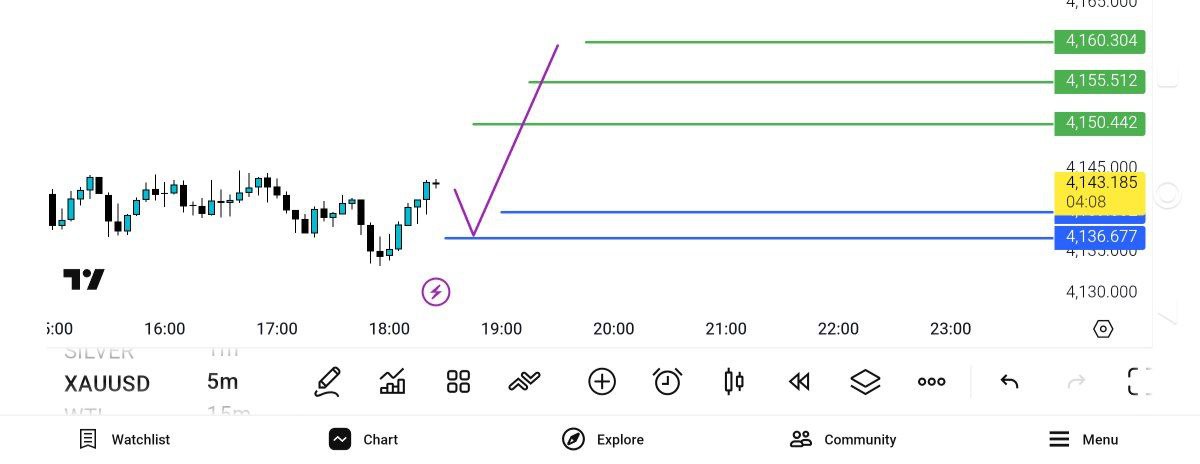1200x464 pixels.
Task: Open the four-square templates grid icon
Action: click(x=458, y=381)
